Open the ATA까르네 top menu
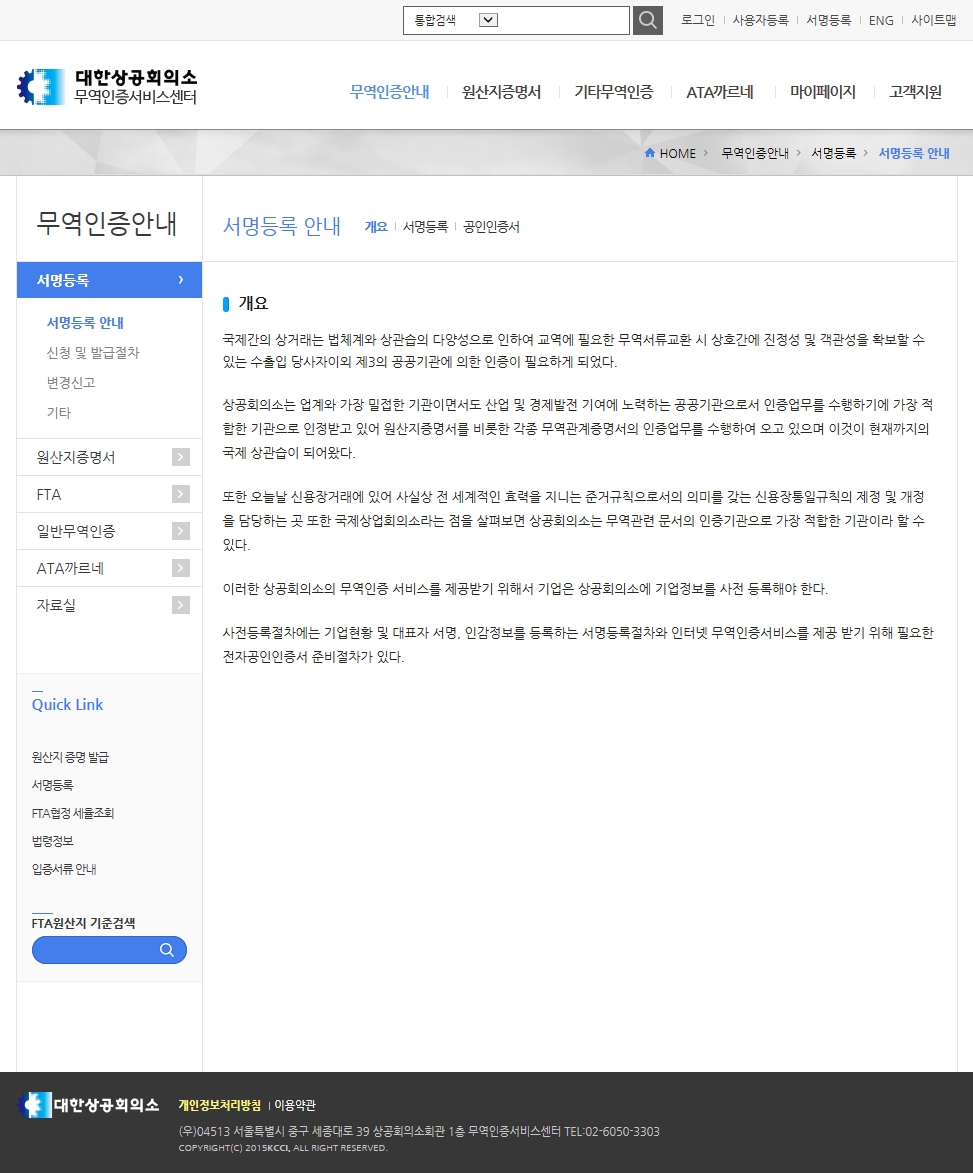Screen dimensions: 973x1173 (719, 92)
